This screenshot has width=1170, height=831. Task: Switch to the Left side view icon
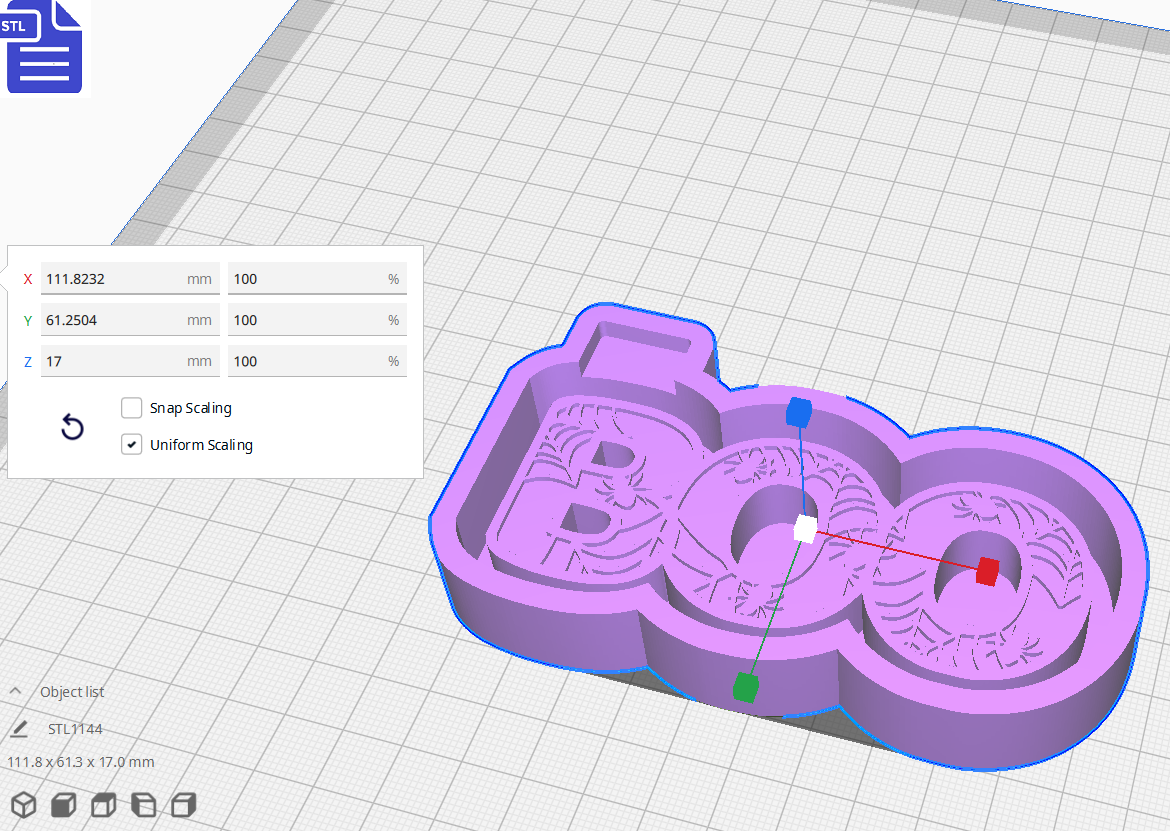pyautogui.click(x=143, y=805)
